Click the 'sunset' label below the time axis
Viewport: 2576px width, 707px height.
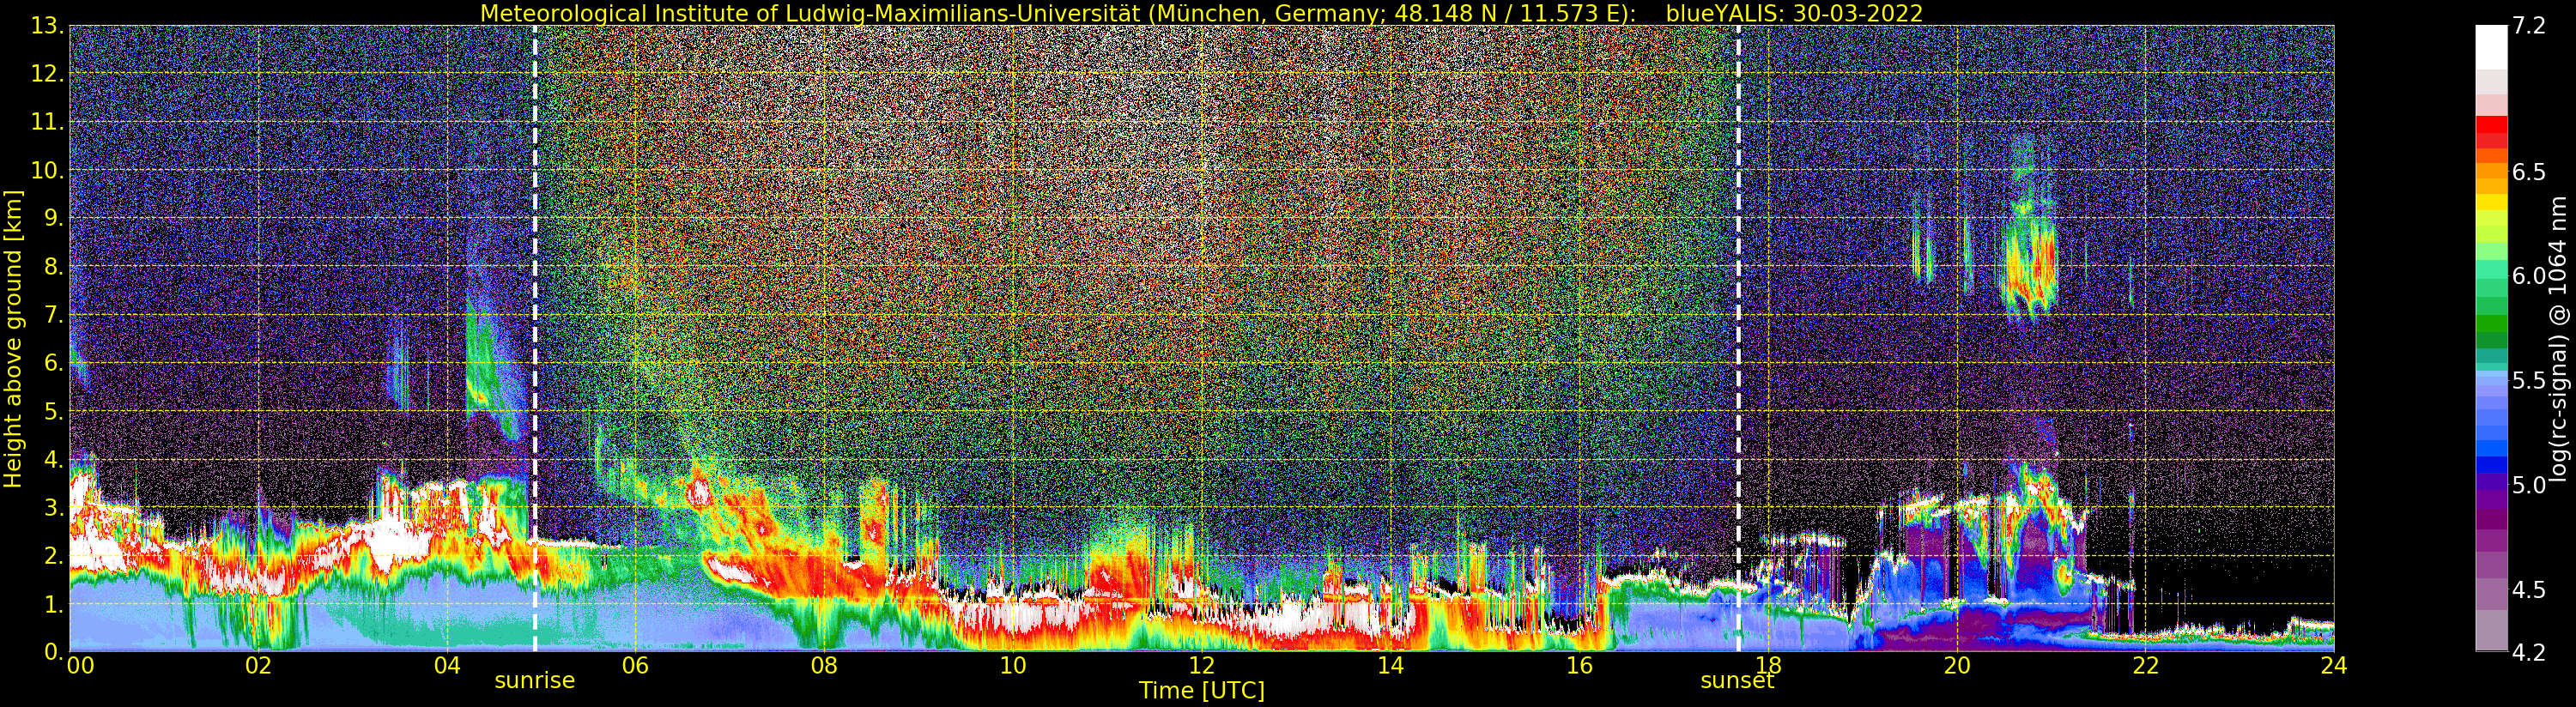1737,681
